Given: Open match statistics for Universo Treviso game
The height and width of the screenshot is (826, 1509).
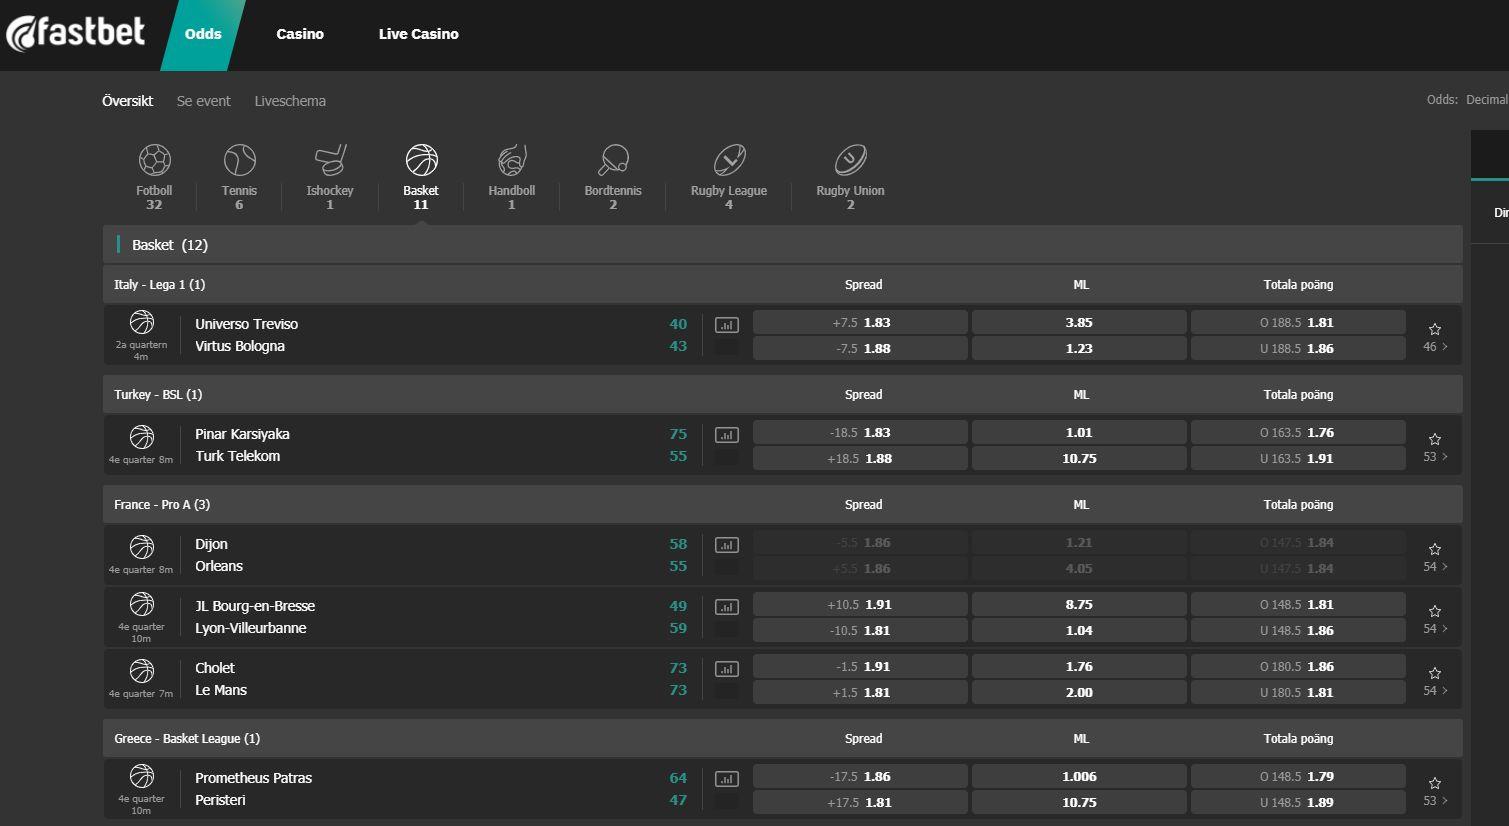Looking at the screenshot, I should (726, 324).
